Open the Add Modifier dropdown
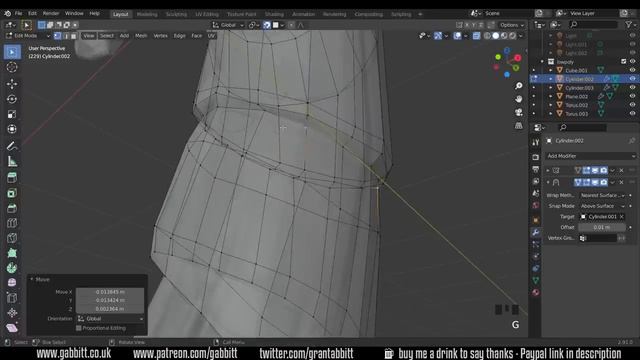Viewport: 640px width, 360px height. pyautogui.click(x=591, y=156)
